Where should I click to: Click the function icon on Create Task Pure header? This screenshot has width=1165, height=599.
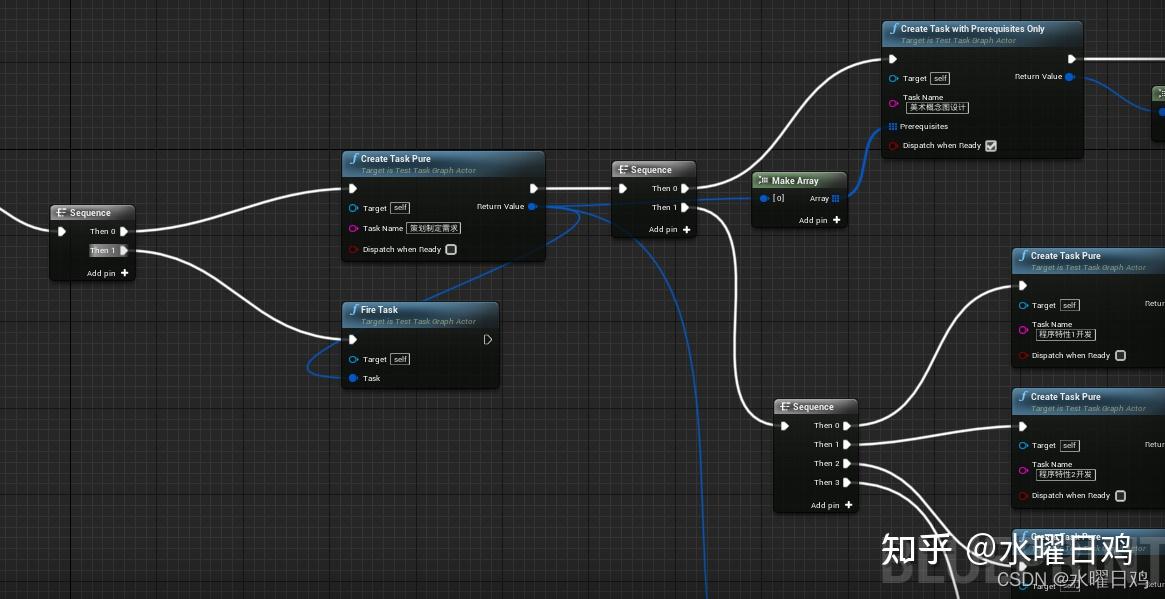pyautogui.click(x=353, y=158)
